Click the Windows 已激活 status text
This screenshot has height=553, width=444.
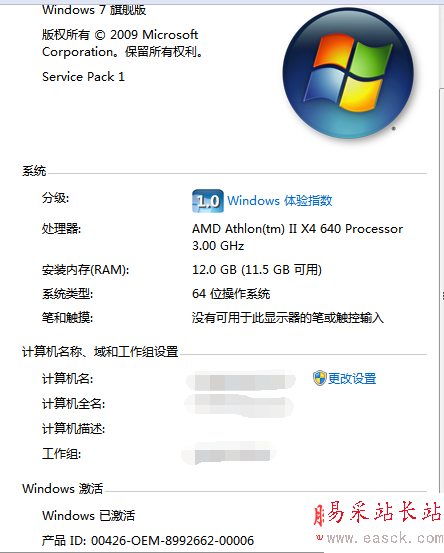point(89,516)
